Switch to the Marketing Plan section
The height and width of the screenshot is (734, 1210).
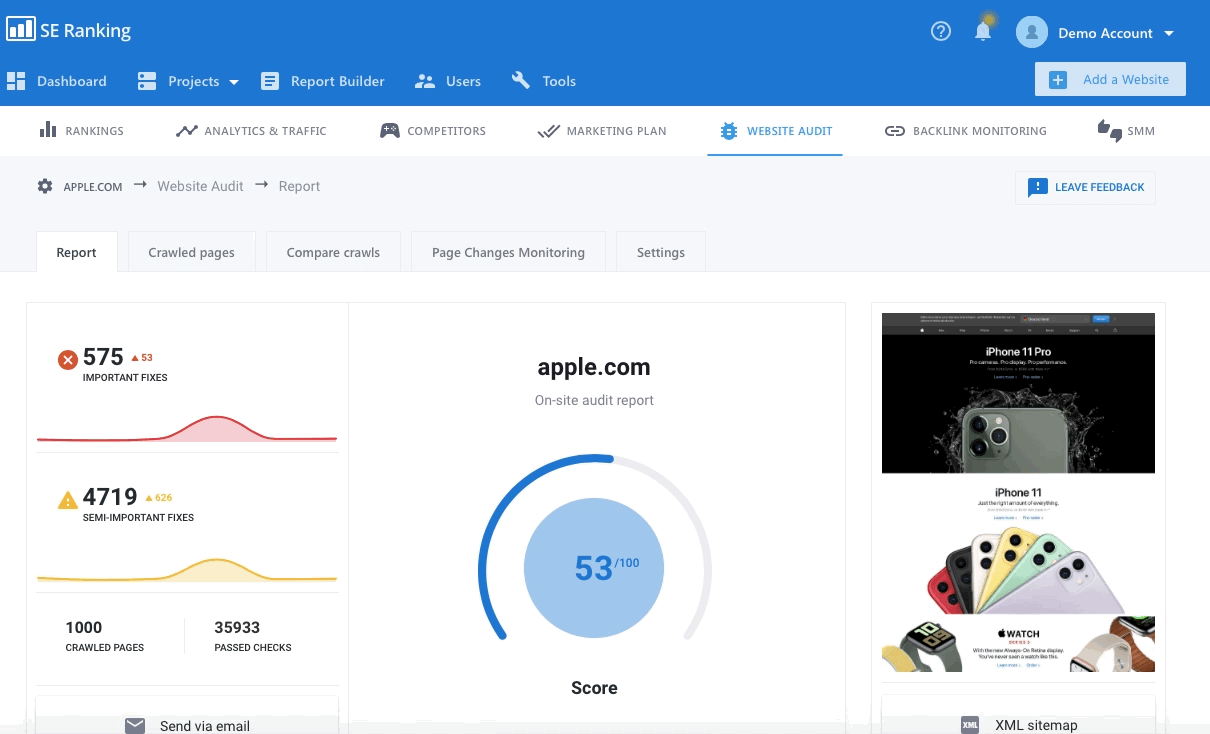[x=616, y=131]
